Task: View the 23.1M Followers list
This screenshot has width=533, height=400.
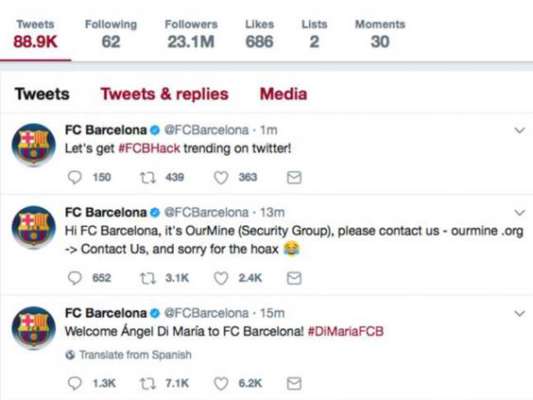Action: (x=191, y=34)
